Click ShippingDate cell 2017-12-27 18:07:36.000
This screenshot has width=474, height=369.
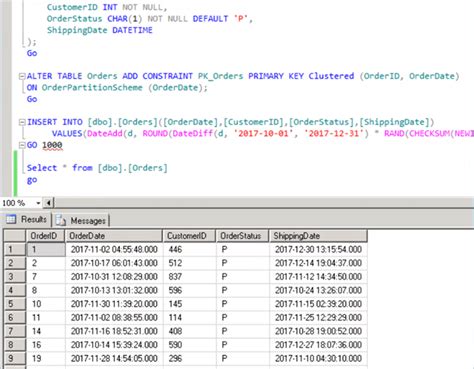pos(318,345)
